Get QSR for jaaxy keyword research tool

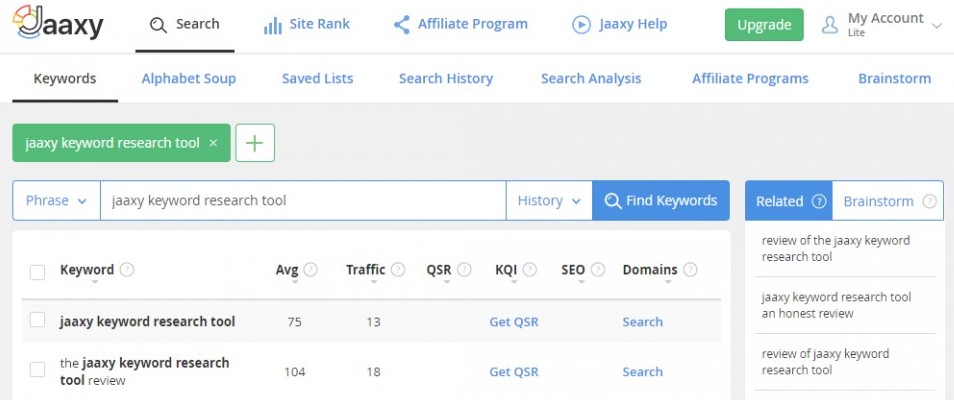(514, 322)
